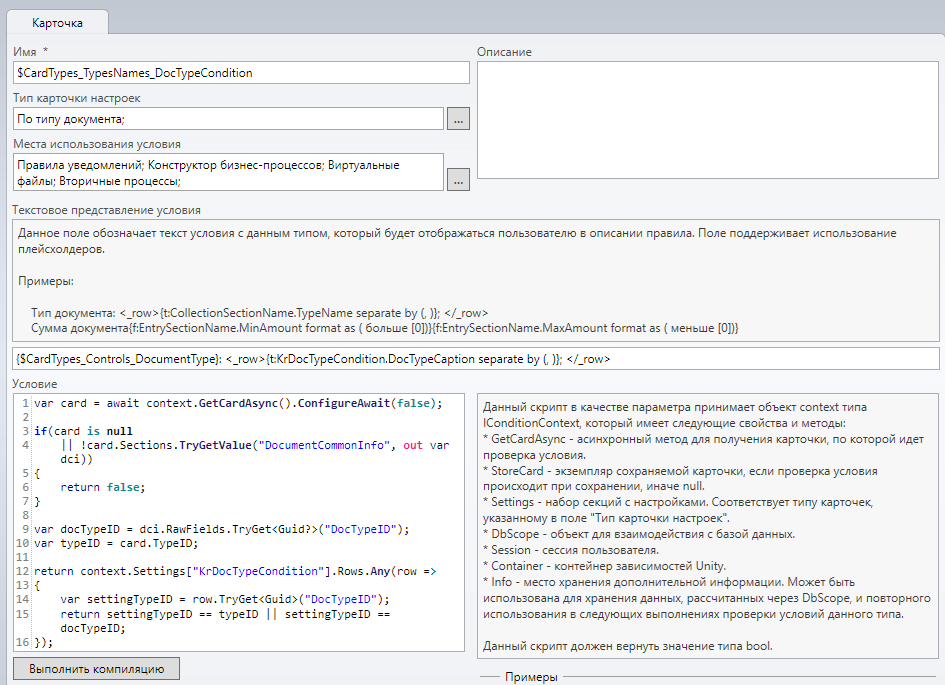Select the По типу документа settings type field
The image size is (945, 685).
tap(228, 119)
